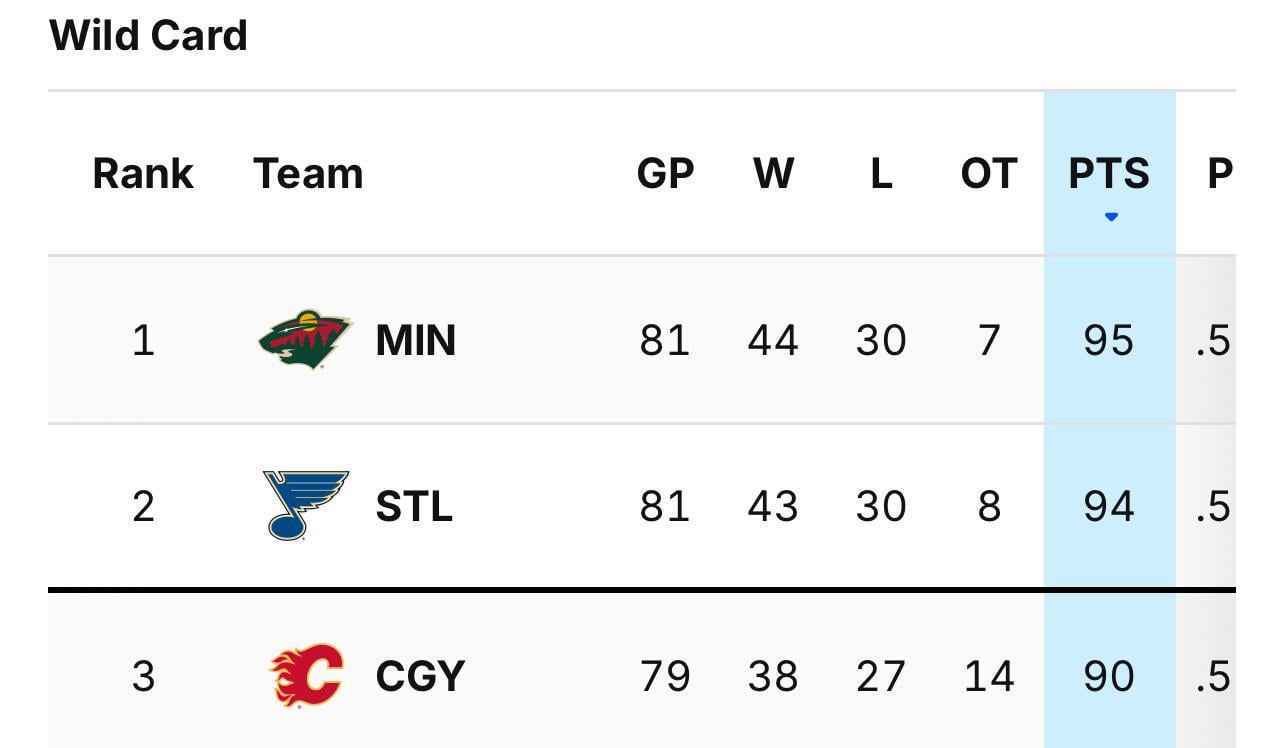Click St. Louis's 94 points value
The height and width of the screenshot is (748, 1284).
1109,506
